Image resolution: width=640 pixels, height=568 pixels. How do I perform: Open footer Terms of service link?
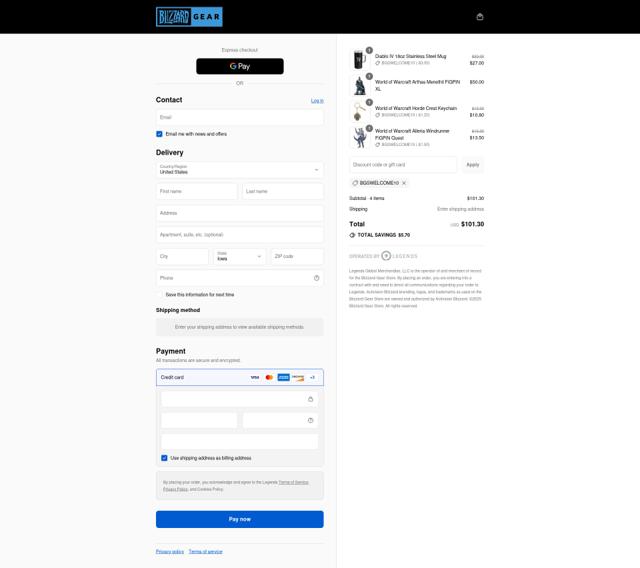[x=205, y=552]
